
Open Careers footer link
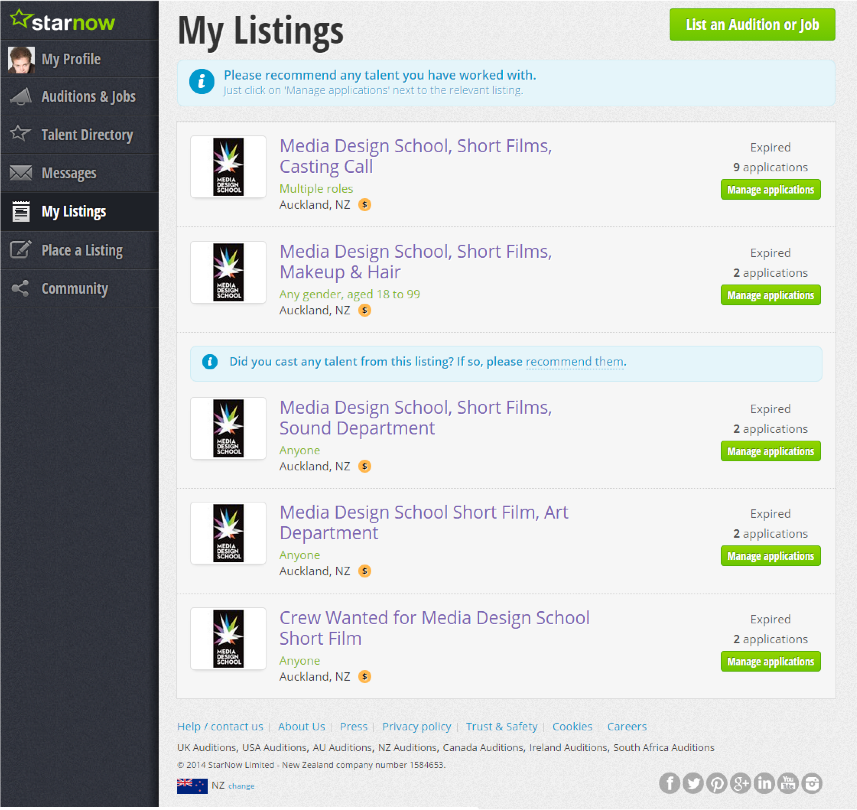627,726
